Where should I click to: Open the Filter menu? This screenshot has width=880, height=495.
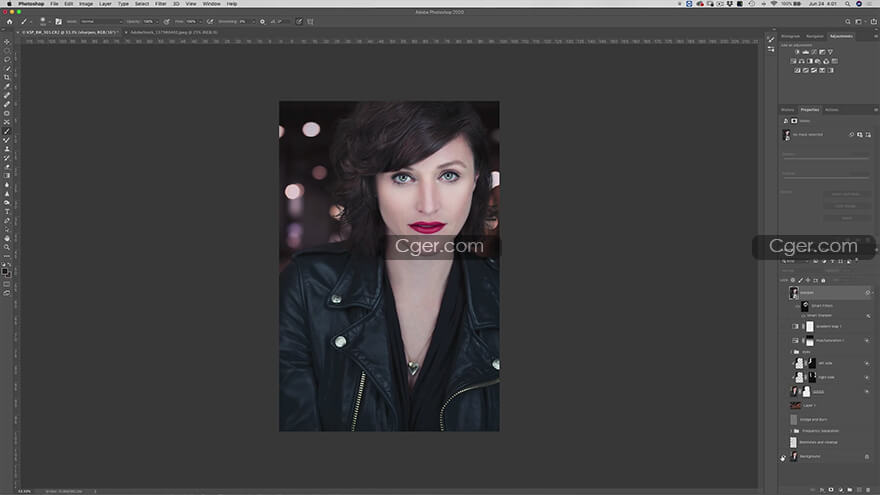pos(161,3)
